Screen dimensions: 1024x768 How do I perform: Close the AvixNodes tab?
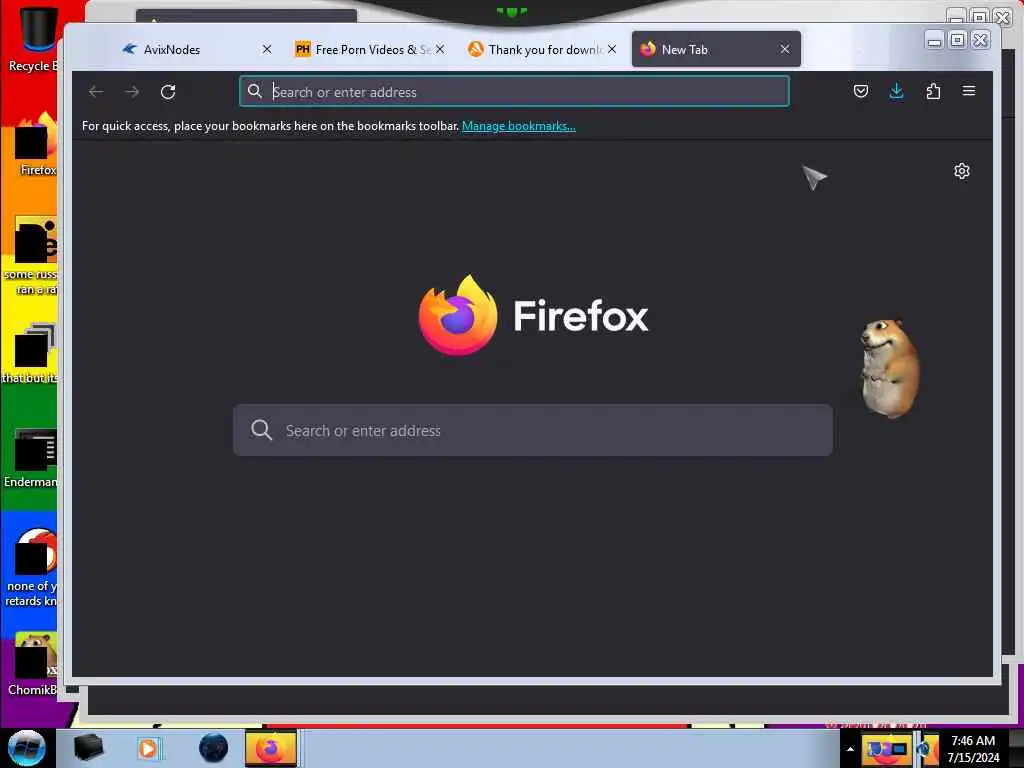(x=267, y=50)
